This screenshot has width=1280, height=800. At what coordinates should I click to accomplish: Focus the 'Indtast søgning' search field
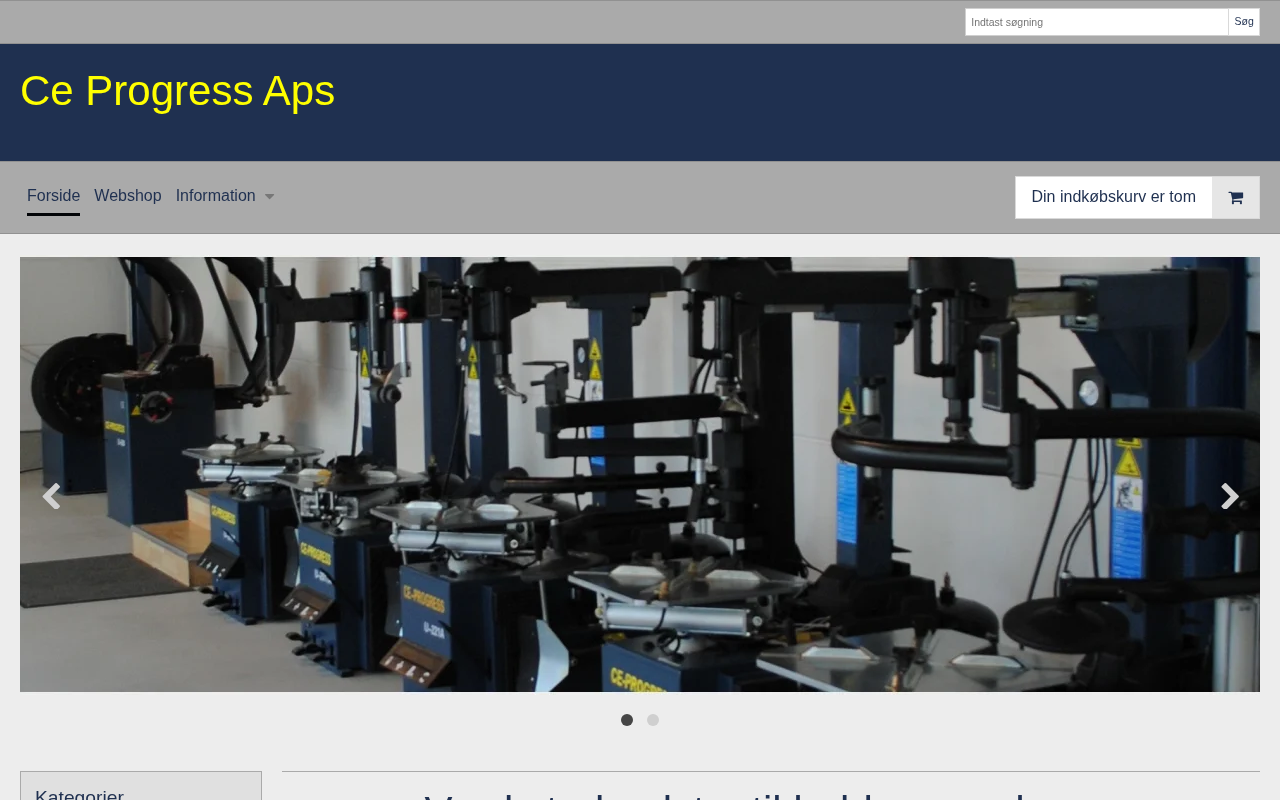pos(1096,22)
